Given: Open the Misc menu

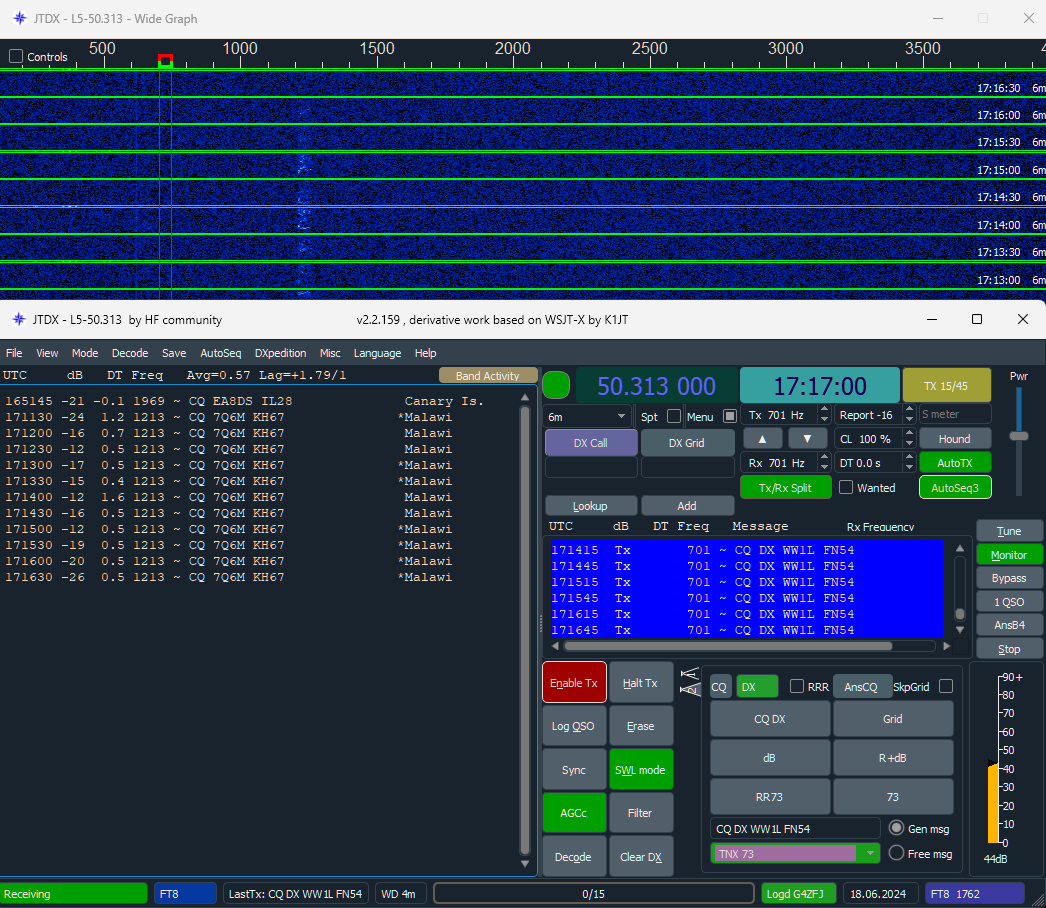Looking at the screenshot, I should (330, 353).
